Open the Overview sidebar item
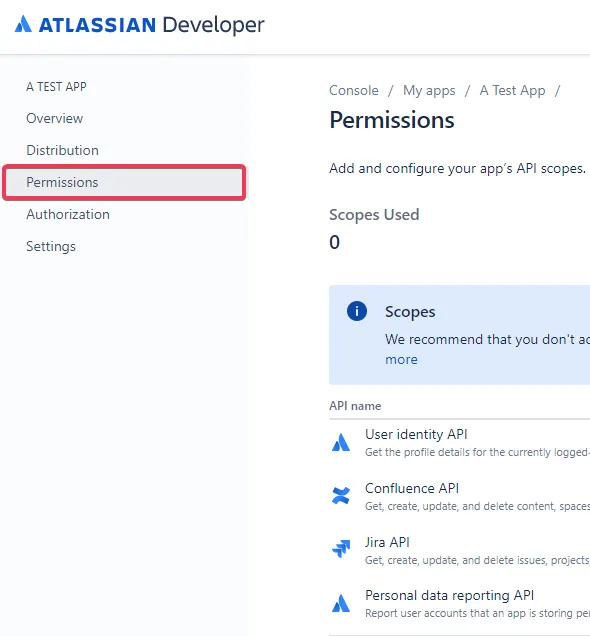This screenshot has height=636, width=590. click(x=54, y=118)
